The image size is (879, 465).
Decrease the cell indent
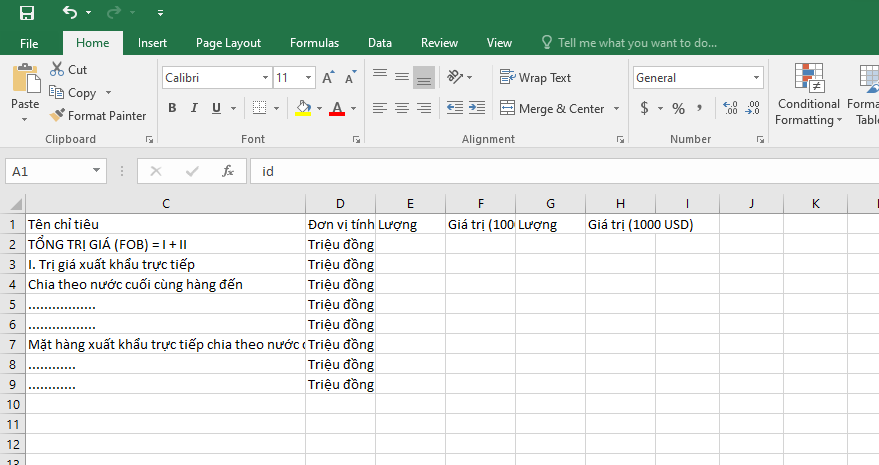[x=455, y=108]
